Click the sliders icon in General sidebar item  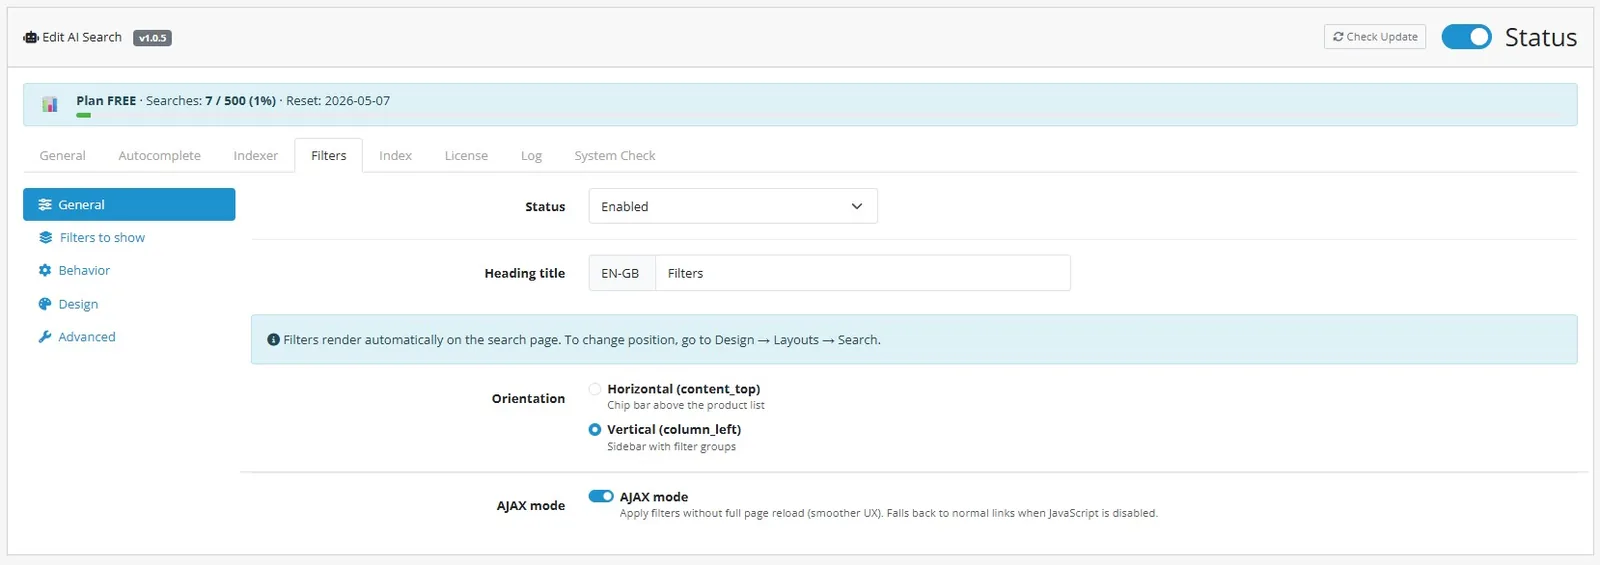click(x=45, y=205)
